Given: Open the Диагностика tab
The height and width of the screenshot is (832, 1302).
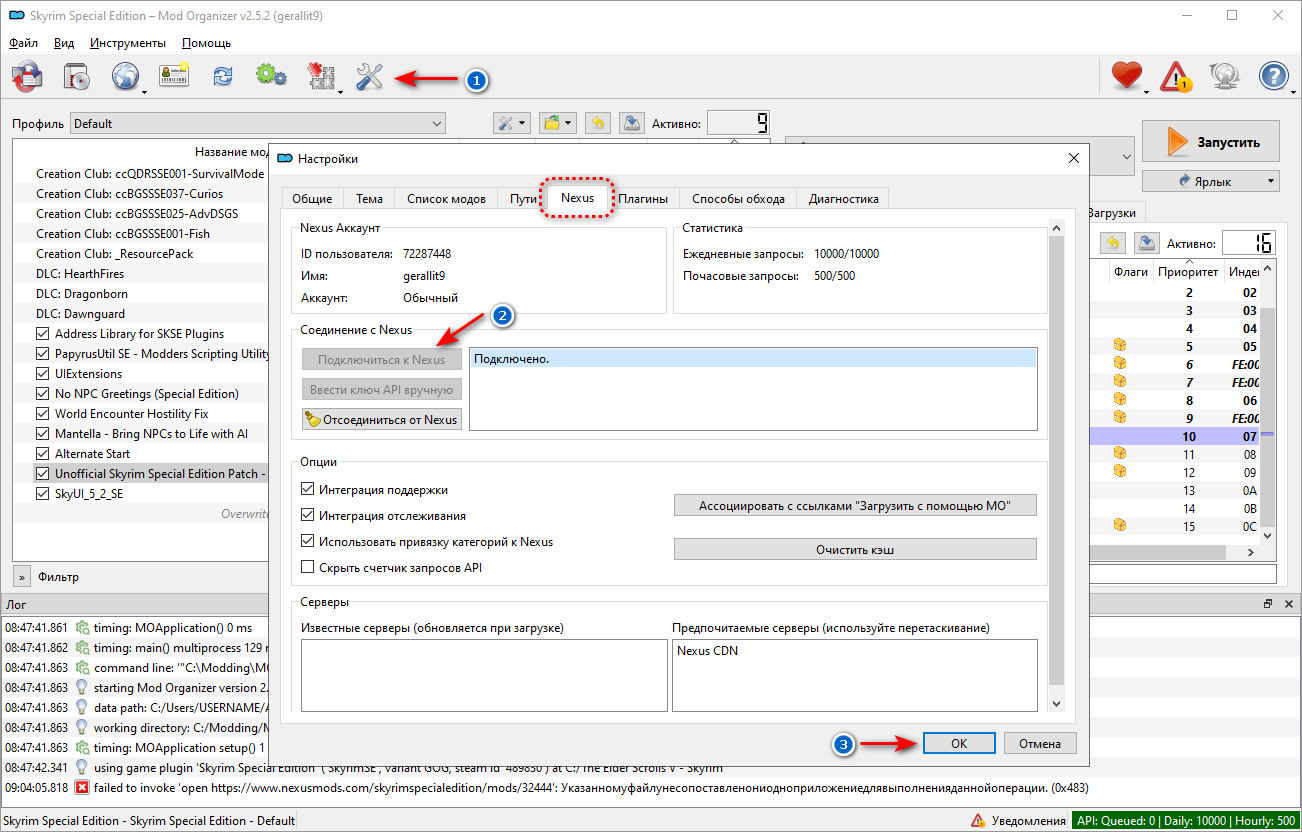Looking at the screenshot, I should click(x=843, y=198).
